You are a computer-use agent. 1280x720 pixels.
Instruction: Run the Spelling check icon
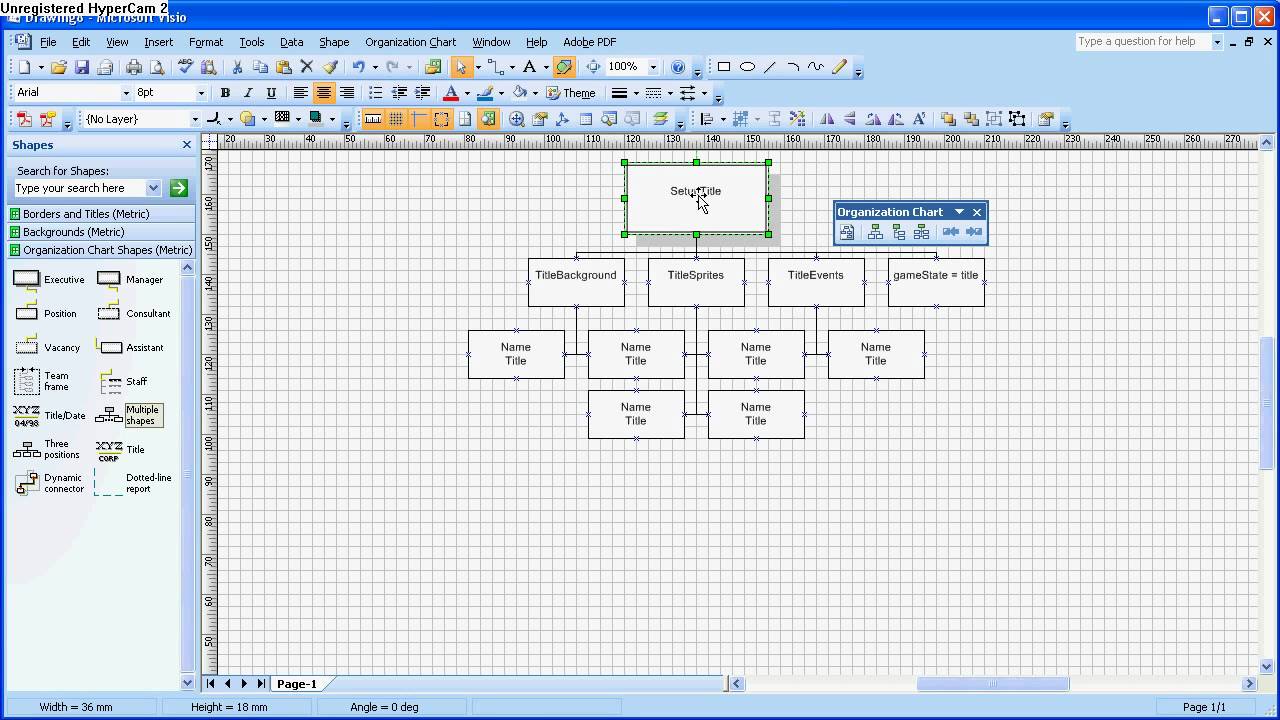click(x=185, y=67)
